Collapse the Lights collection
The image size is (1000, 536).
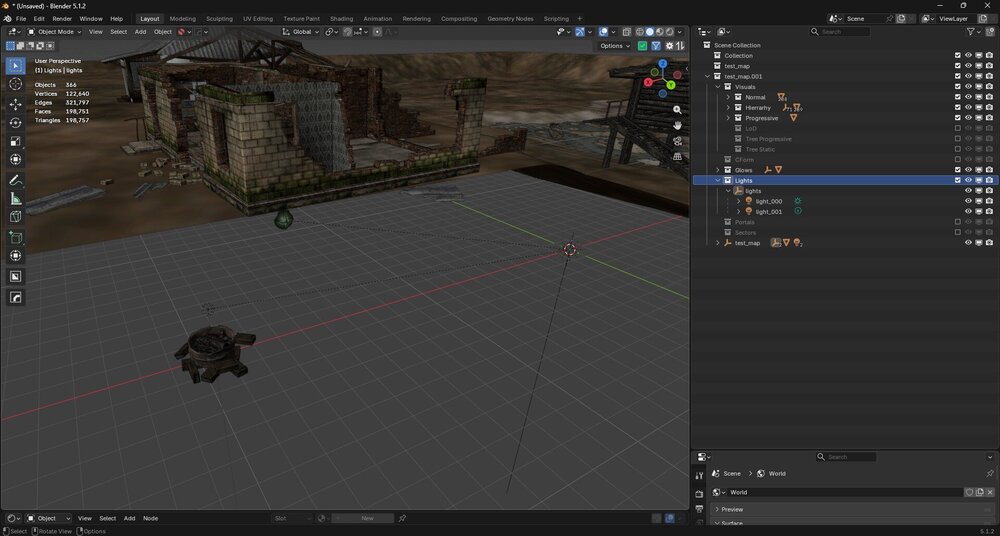click(x=717, y=181)
